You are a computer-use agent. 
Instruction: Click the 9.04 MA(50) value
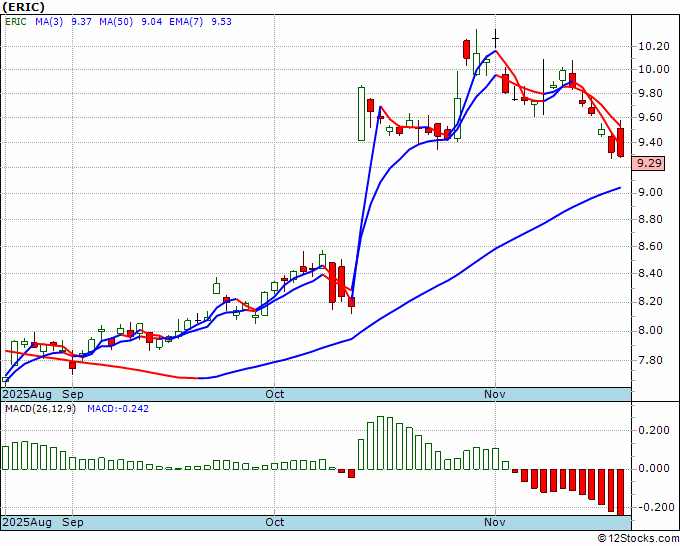152,22
